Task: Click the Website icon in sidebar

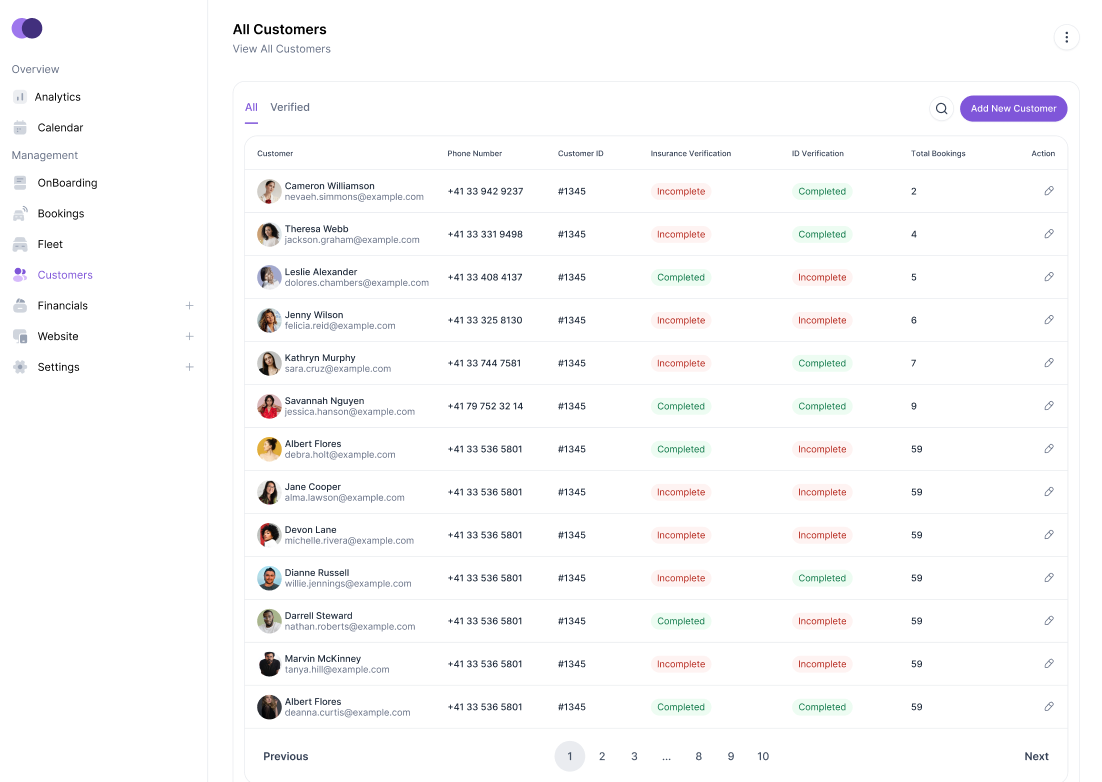Action: click(x=20, y=337)
